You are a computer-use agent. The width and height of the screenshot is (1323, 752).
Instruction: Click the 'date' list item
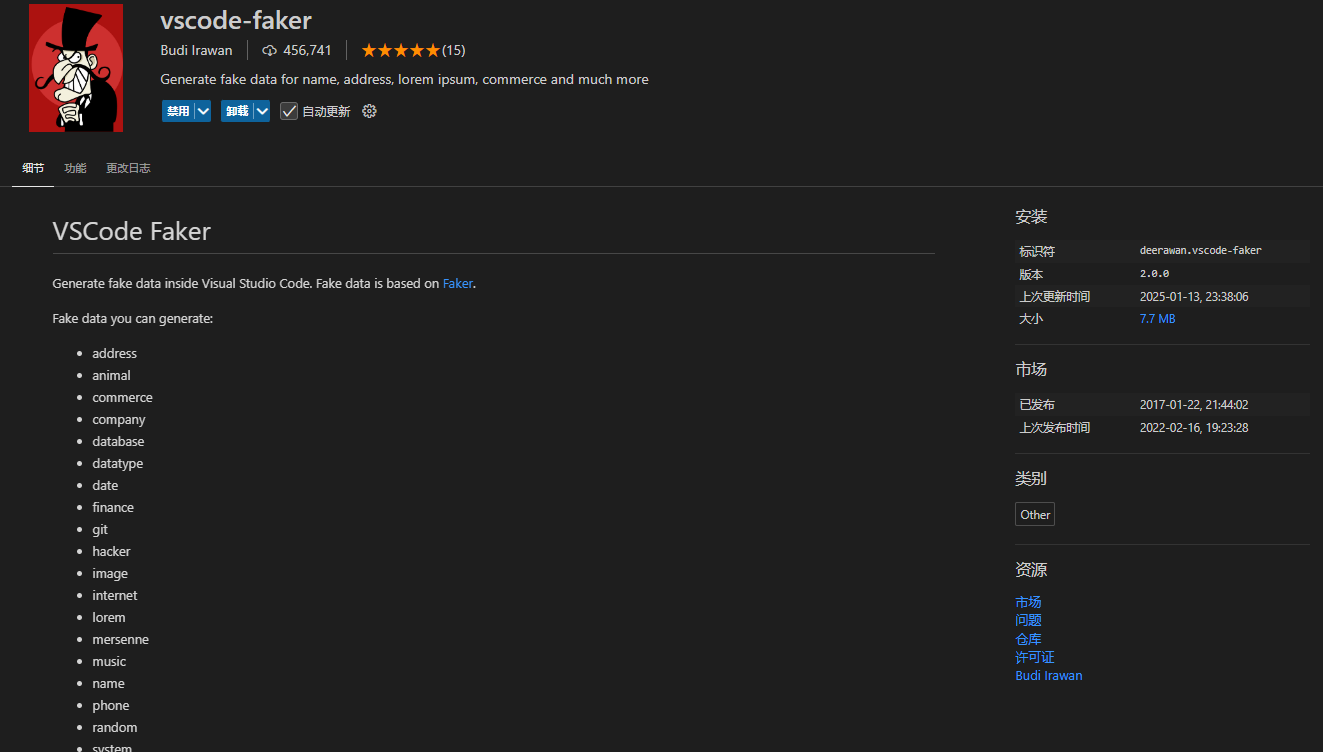(105, 485)
